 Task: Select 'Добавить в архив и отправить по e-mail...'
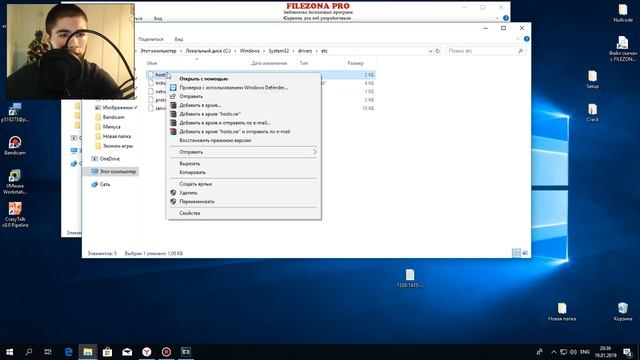pos(224,123)
